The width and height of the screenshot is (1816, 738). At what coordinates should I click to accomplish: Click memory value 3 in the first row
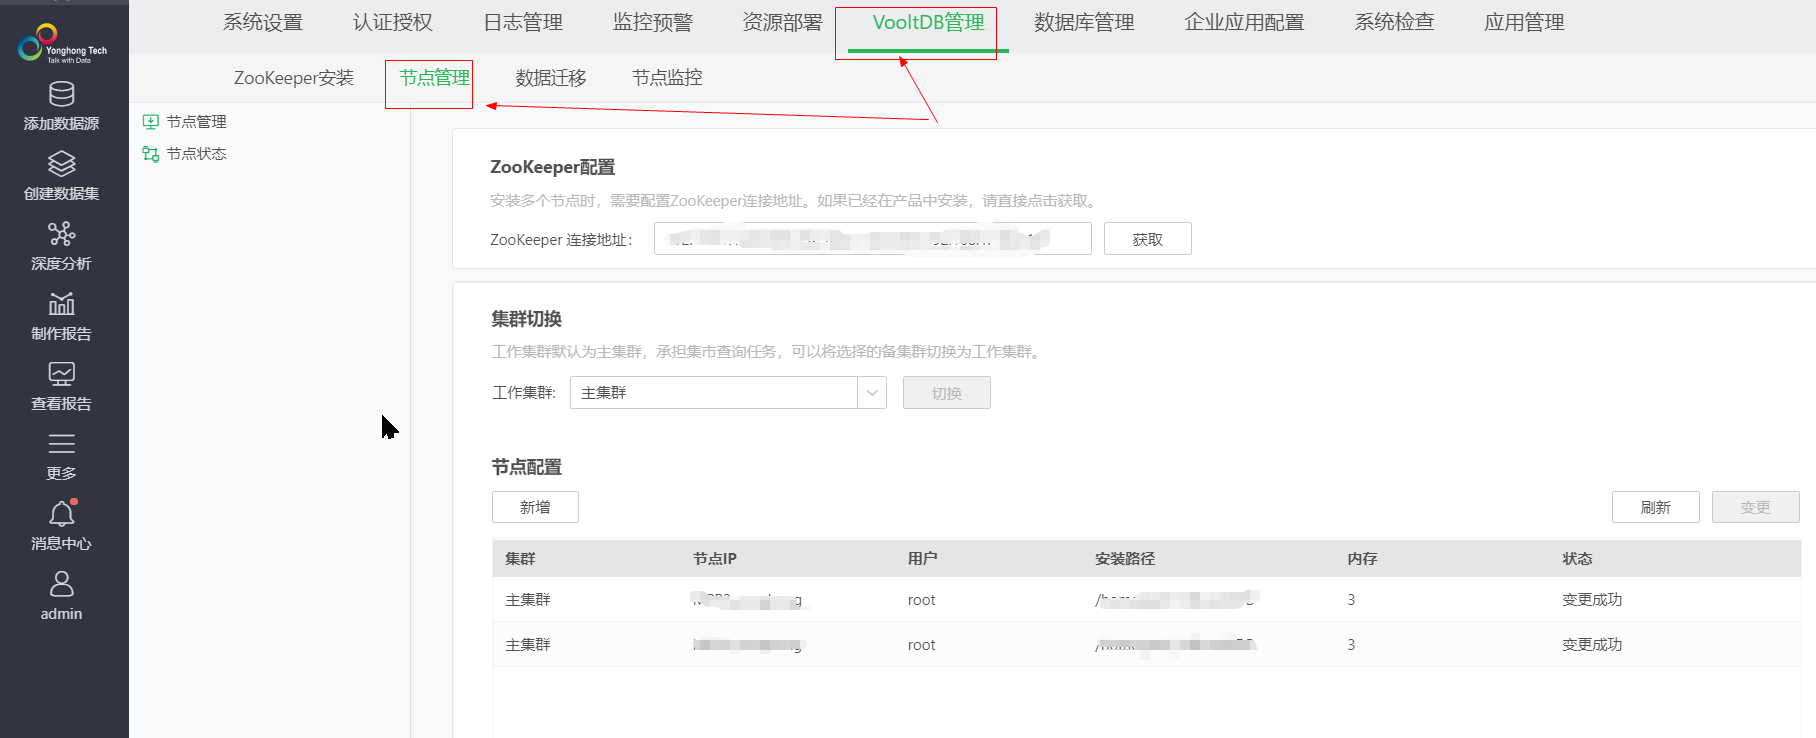point(1351,600)
